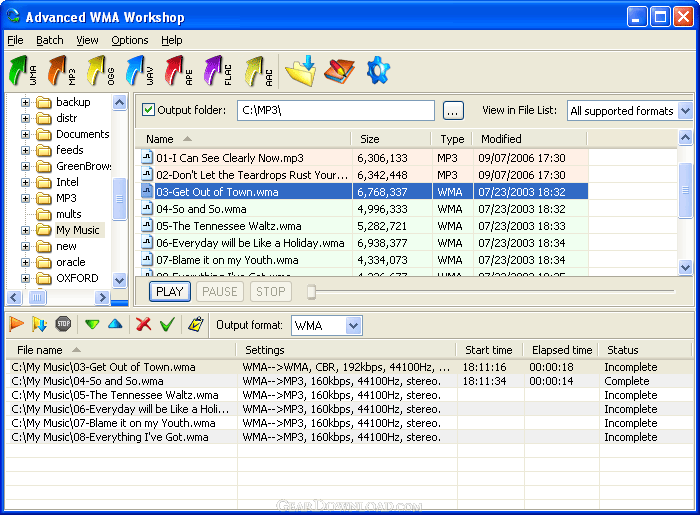Convert to OGG with yellow arrow icon
The width and height of the screenshot is (700, 515).
click(101, 71)
